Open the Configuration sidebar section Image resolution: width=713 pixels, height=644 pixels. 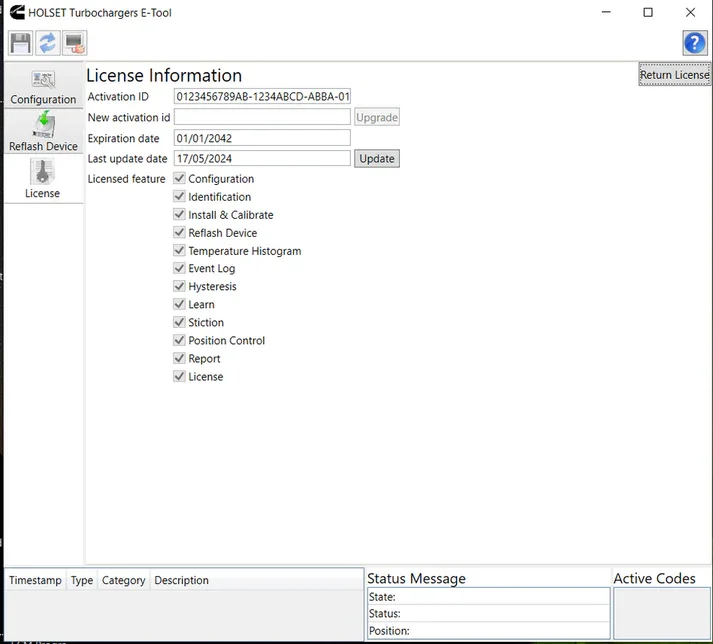43,86
